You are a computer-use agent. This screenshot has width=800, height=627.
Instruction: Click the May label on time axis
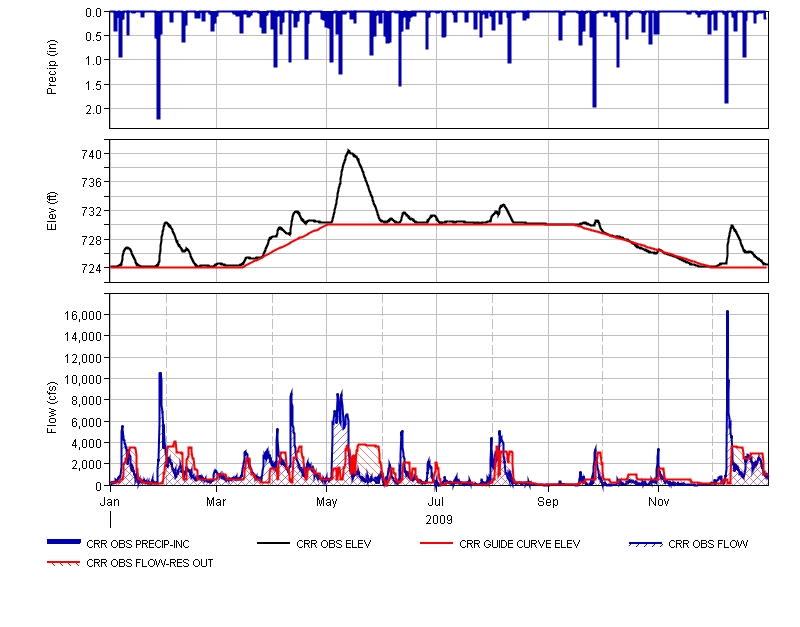tap(327, 501)
